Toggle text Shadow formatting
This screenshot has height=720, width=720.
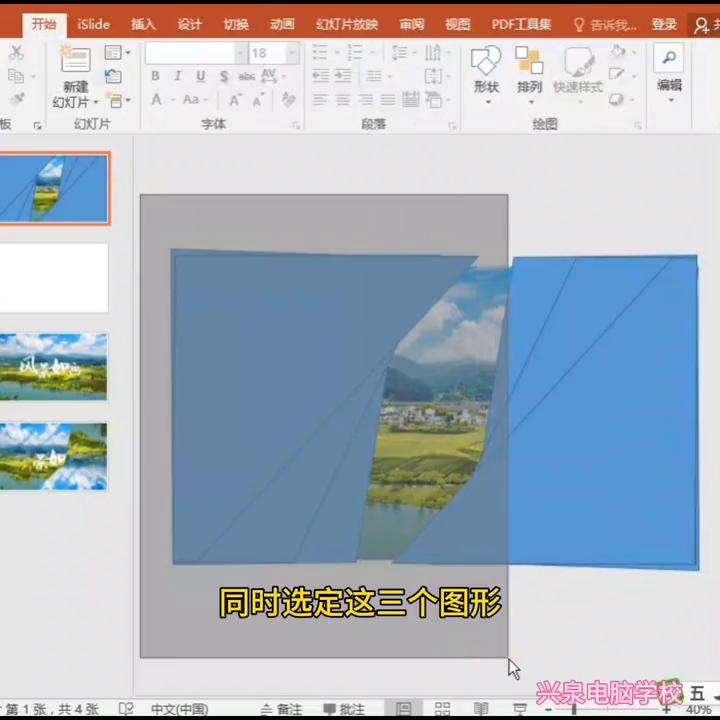coord(224,76)
